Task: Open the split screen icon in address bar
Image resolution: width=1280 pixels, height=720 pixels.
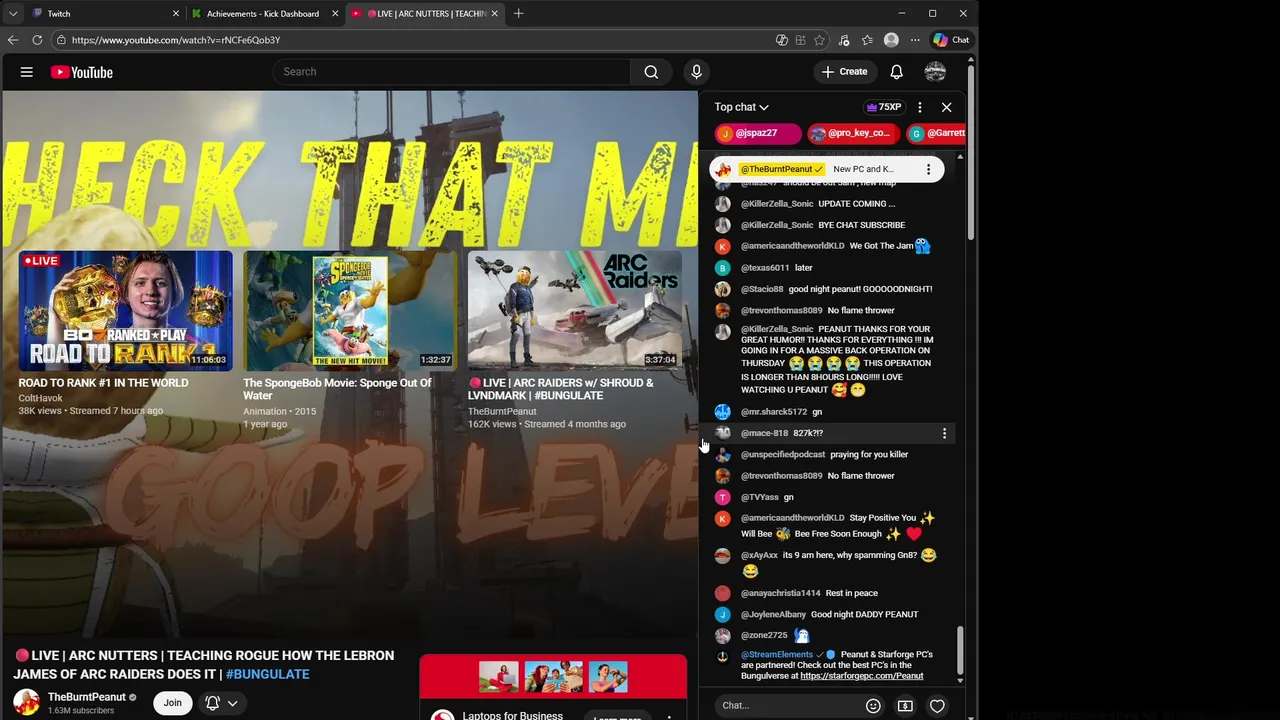Action: 800,40
